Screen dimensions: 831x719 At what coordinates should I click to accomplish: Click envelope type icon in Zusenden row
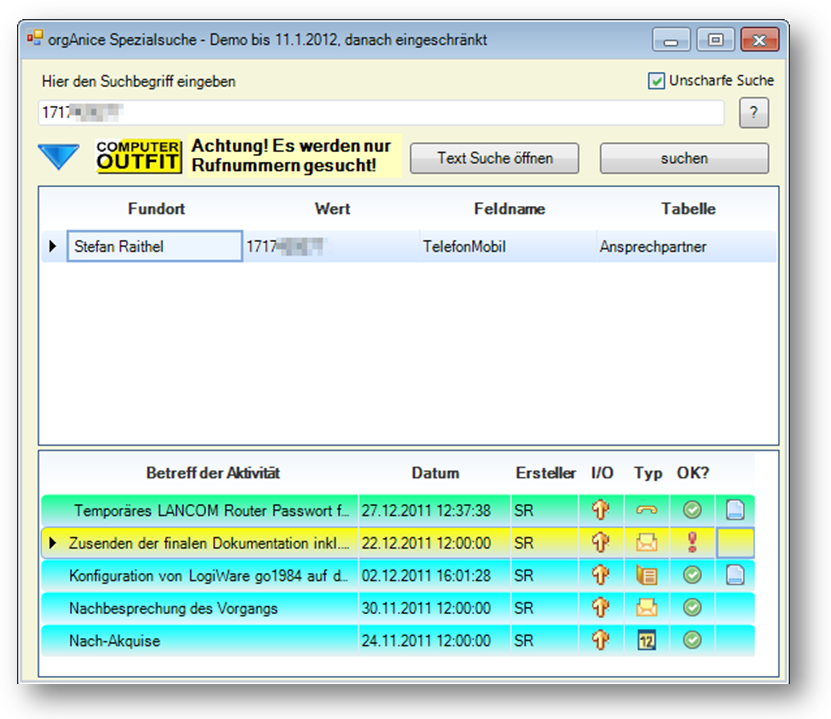(x=647, y=543)
